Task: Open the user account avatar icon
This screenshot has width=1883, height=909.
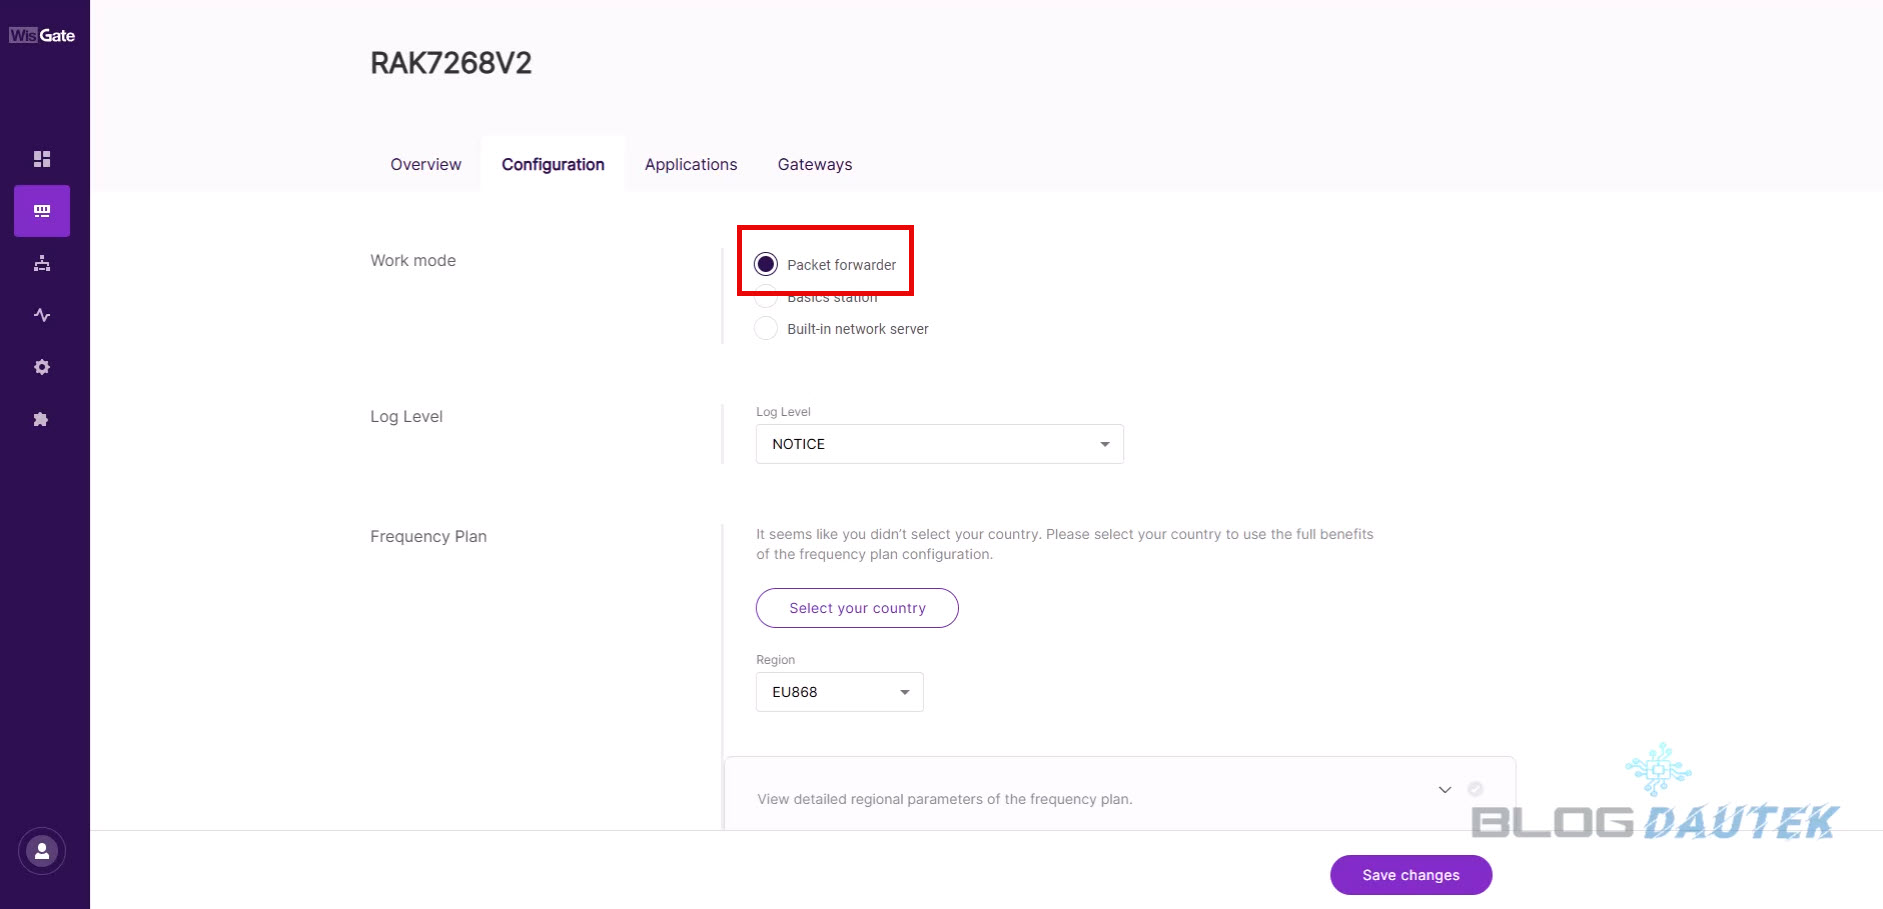Action: [x=42, y=852]
